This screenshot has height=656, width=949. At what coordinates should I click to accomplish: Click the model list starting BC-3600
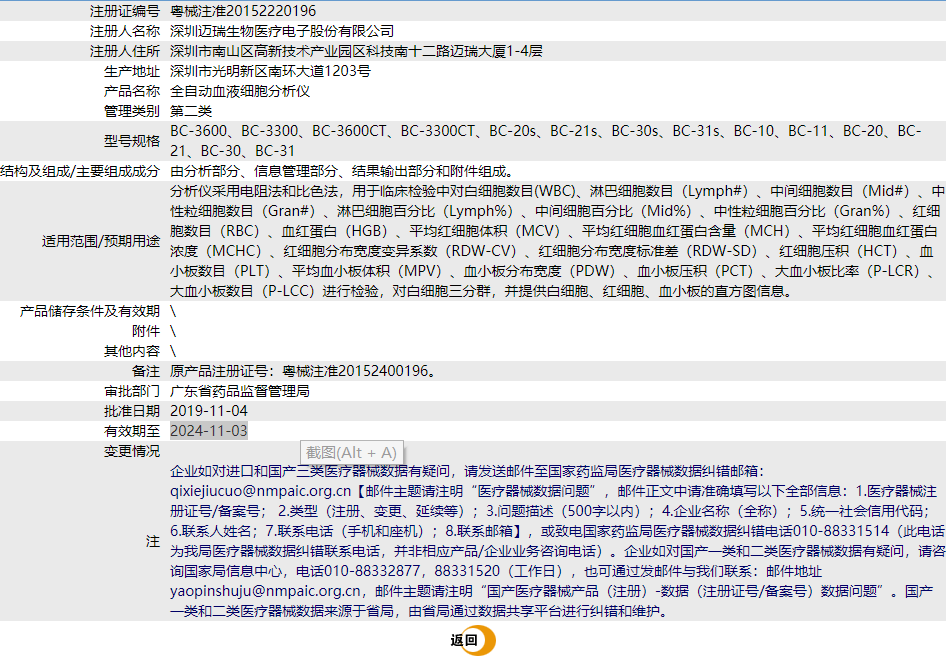tap(546, 141)
